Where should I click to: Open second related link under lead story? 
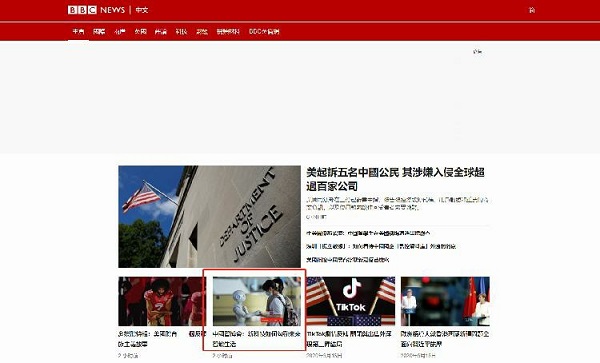(x=381, y=246)
